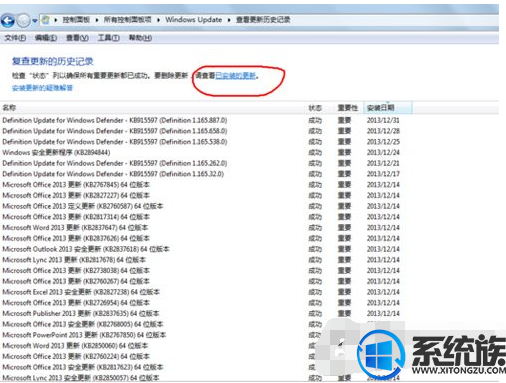Screen dimensions: 506x383
Task: Click the Forward navigation arrow button
Action: coord(23,21)
